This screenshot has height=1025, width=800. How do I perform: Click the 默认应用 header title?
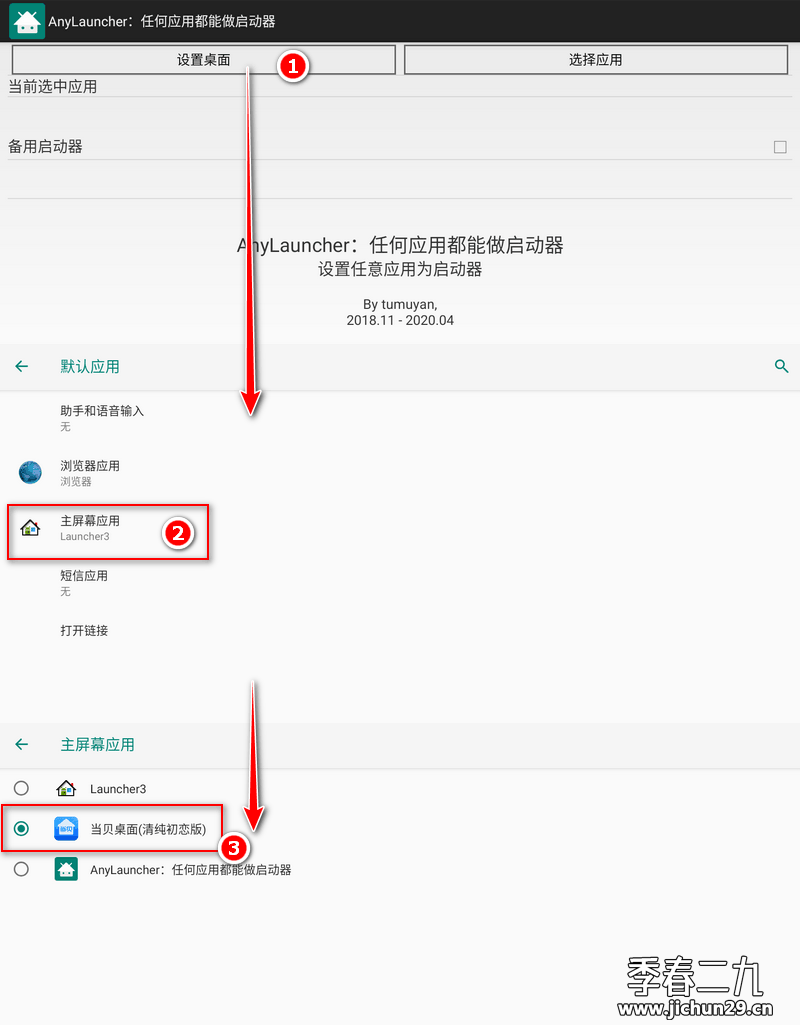point(90,366)
